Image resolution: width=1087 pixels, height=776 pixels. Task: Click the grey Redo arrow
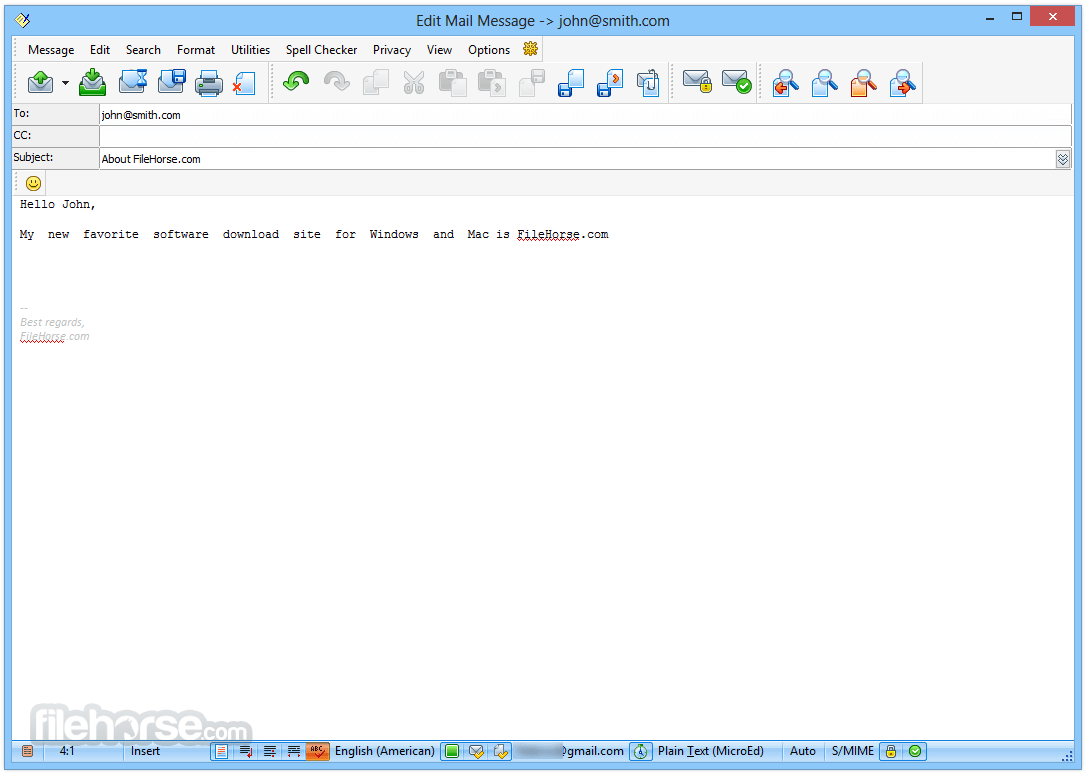(337, 82)
